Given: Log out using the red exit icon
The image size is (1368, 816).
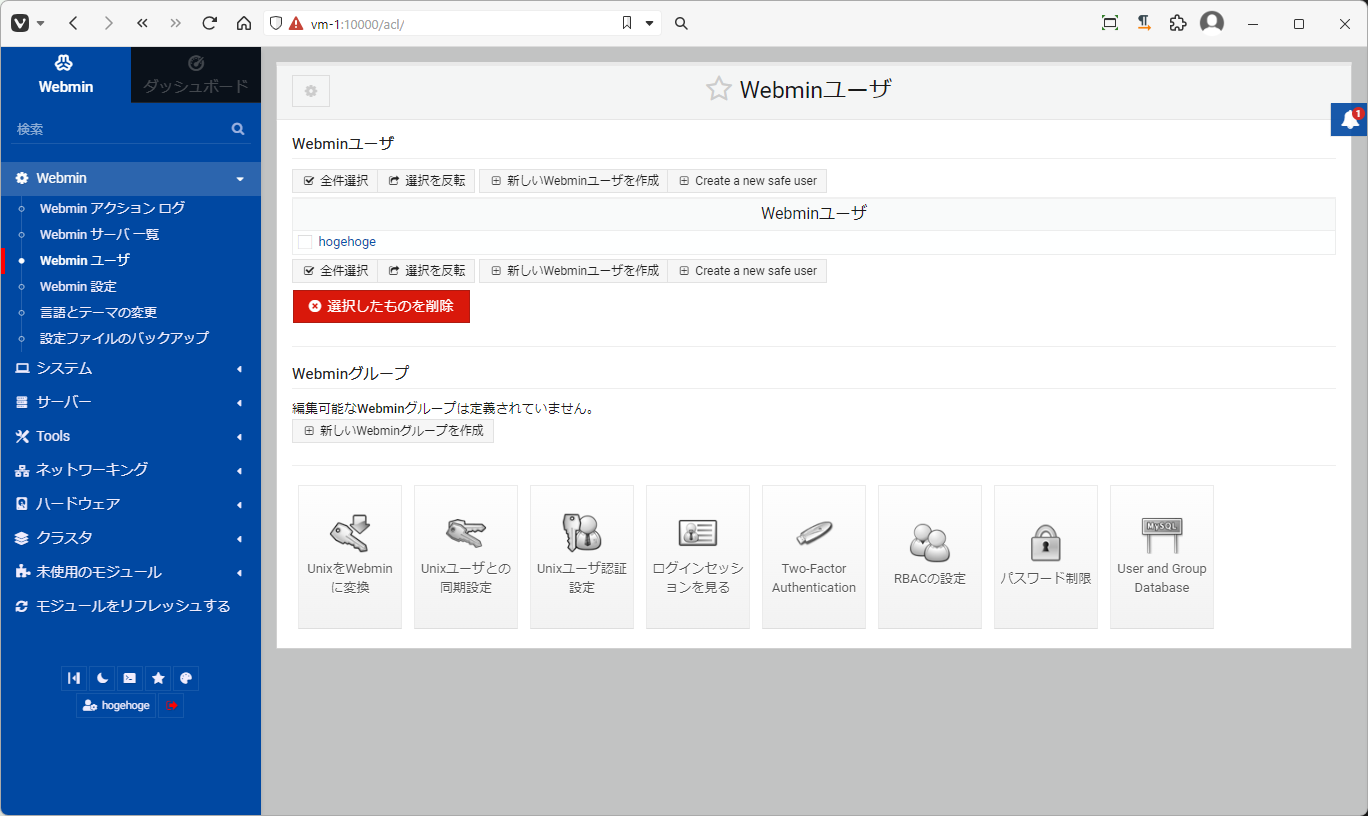Looking at the screenshot, I should coord(172,705).
